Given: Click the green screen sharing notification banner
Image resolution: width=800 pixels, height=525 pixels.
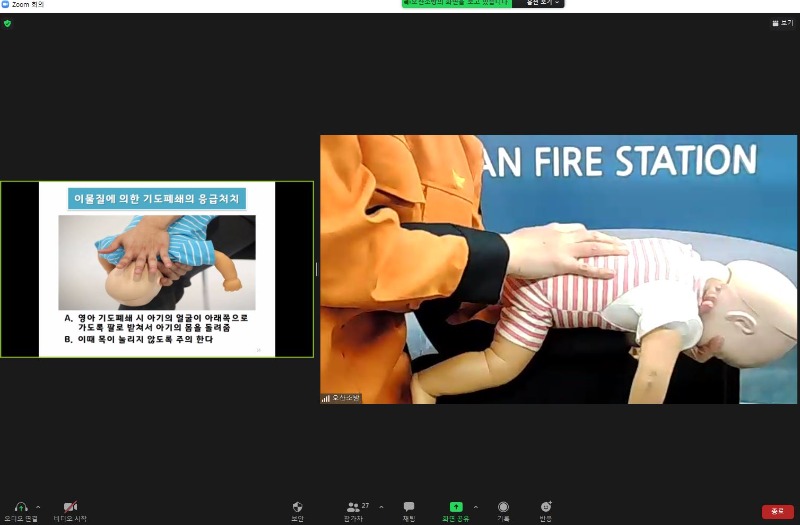Looking at the screenshot, I should pos(457,3).
